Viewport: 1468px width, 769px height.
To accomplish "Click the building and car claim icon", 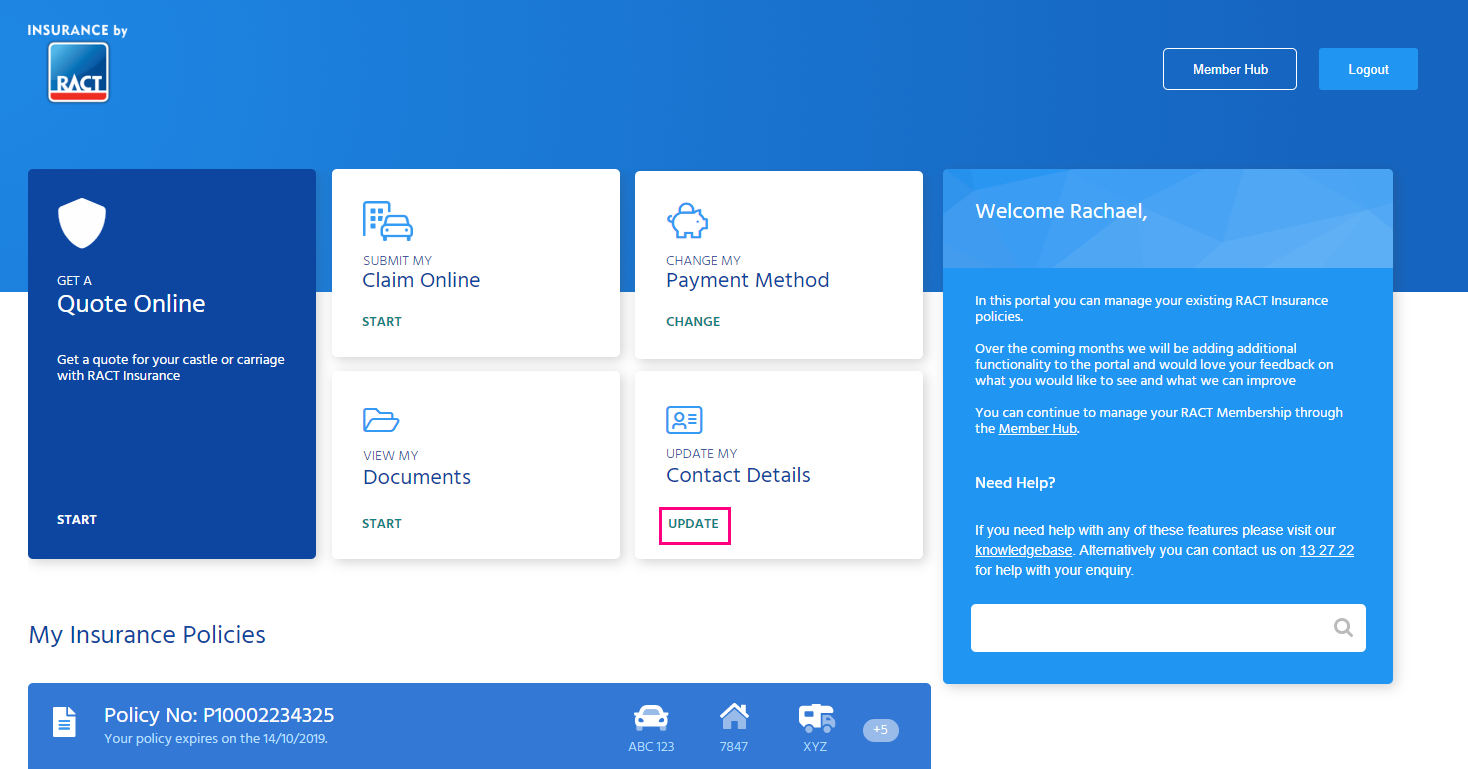I will tap(388, 221).
